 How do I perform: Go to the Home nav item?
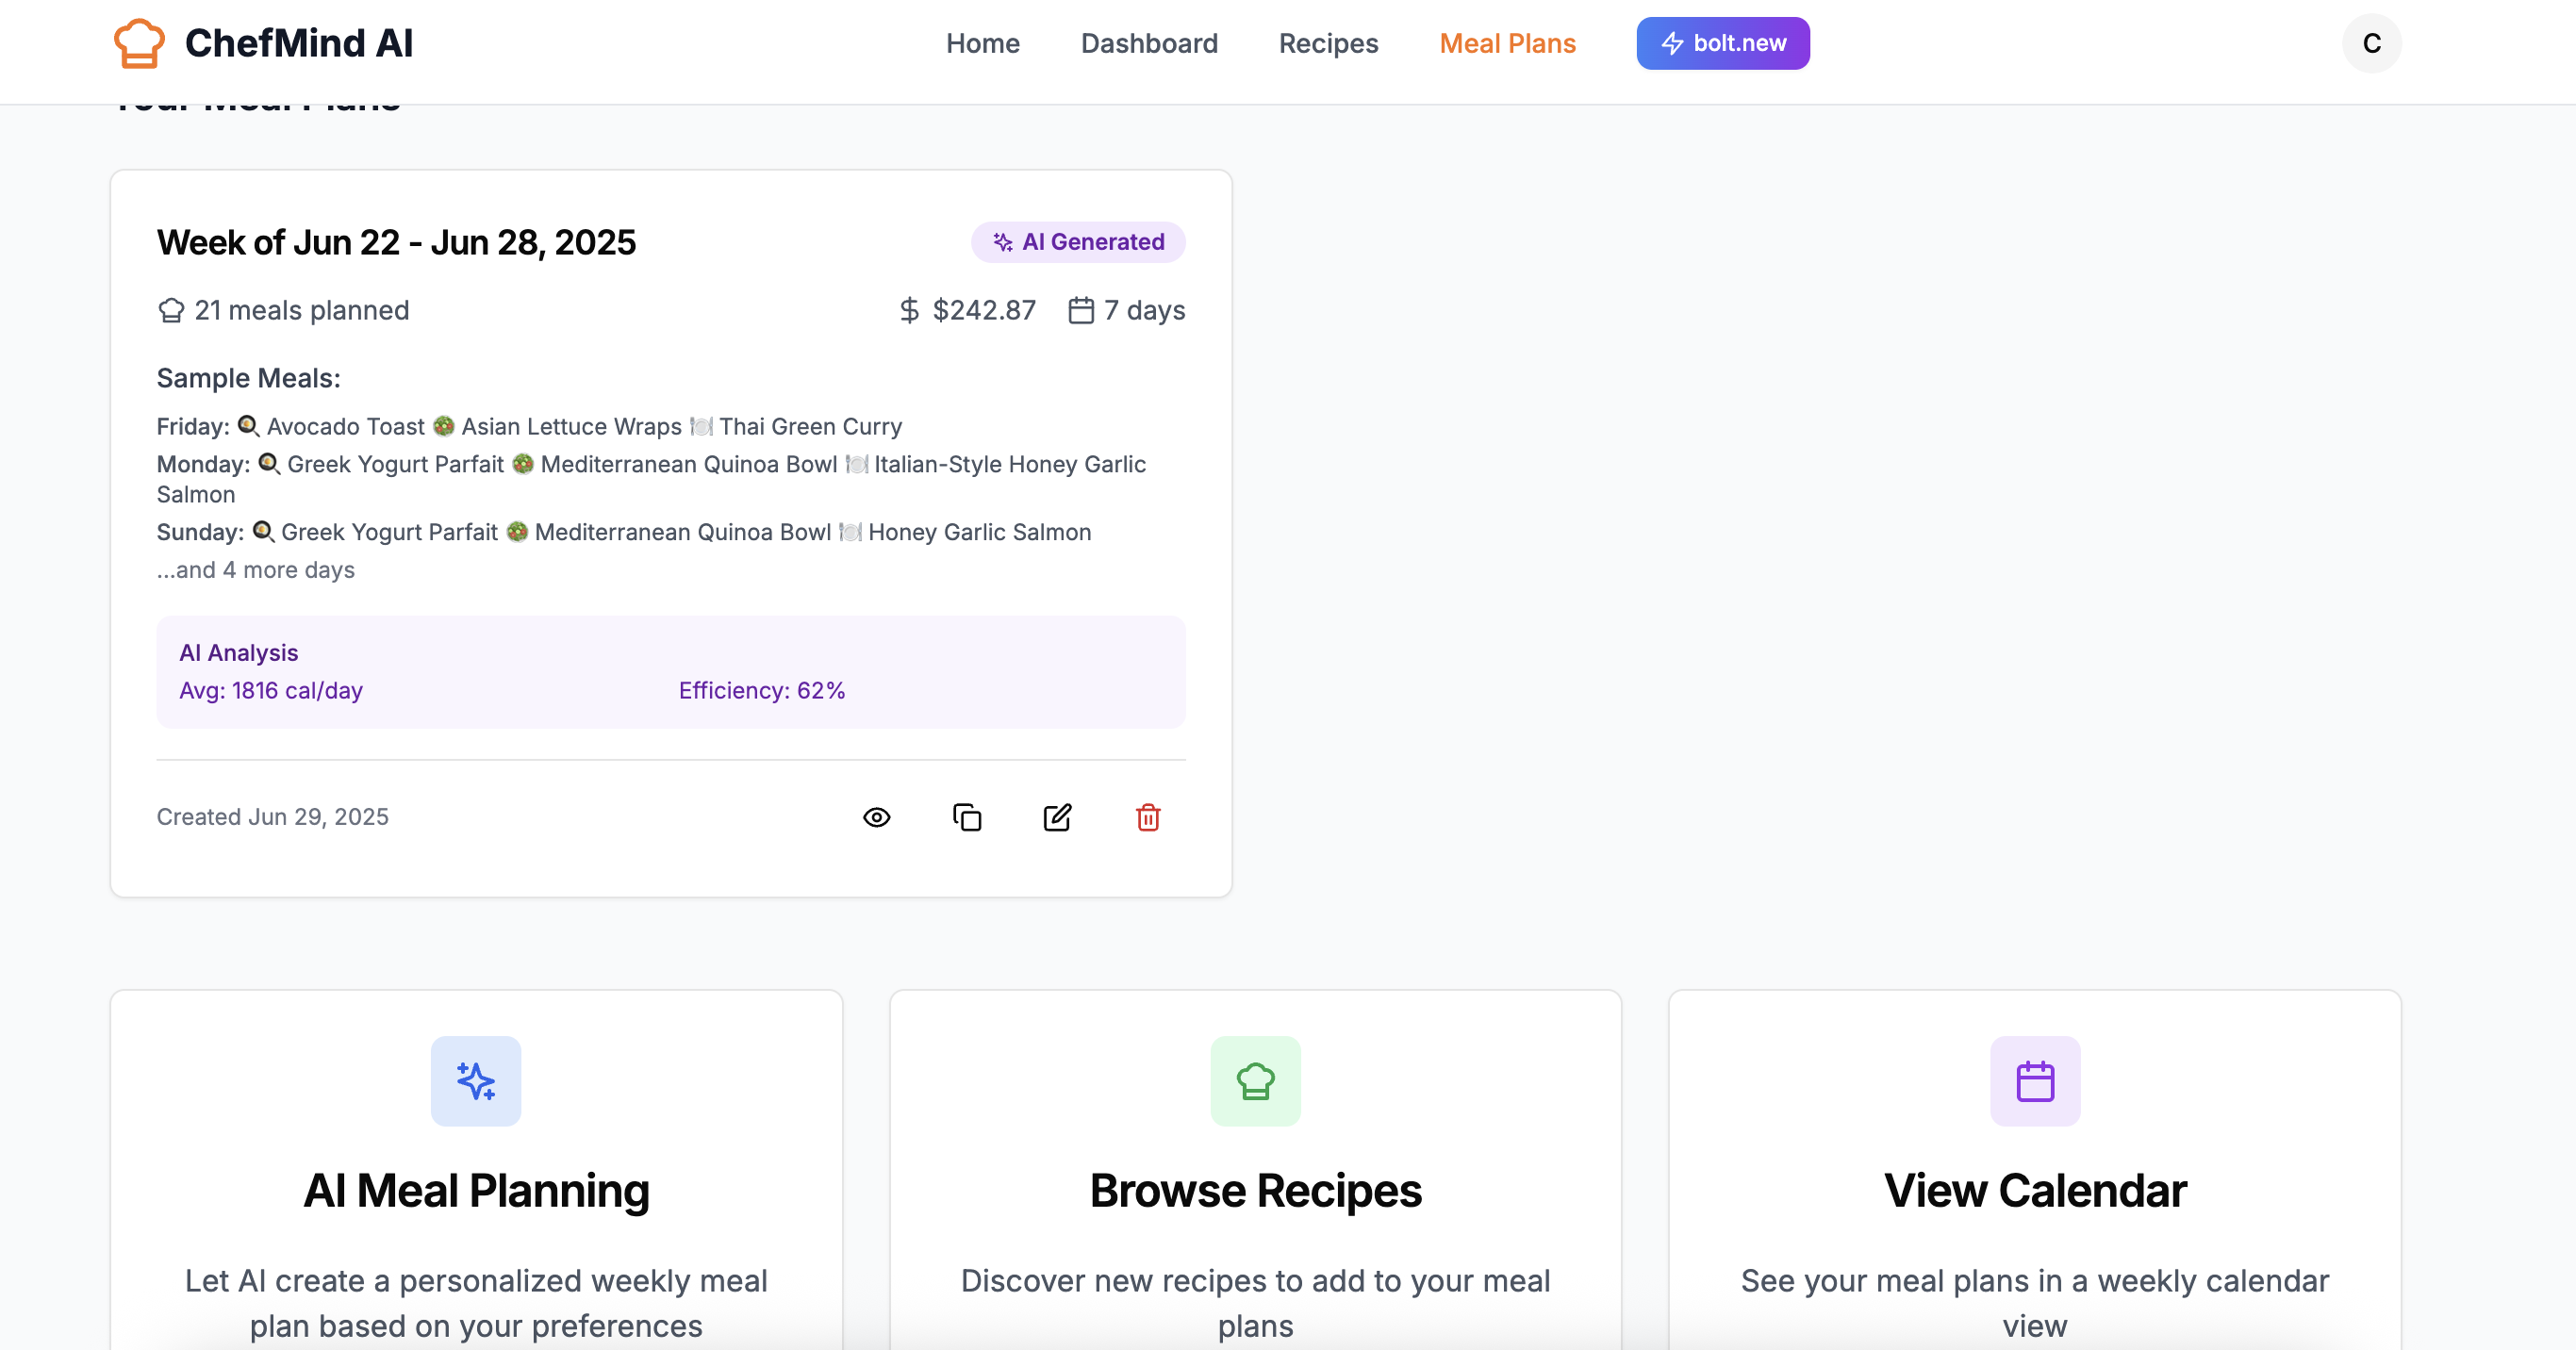click(x=982, y=43)
